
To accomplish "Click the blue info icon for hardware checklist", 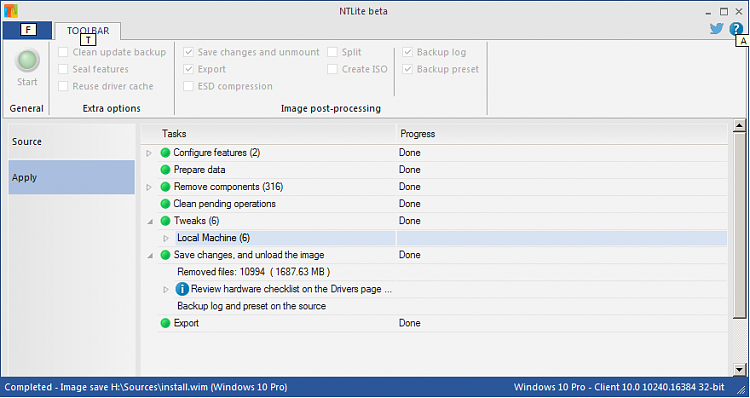I will 182,289.
